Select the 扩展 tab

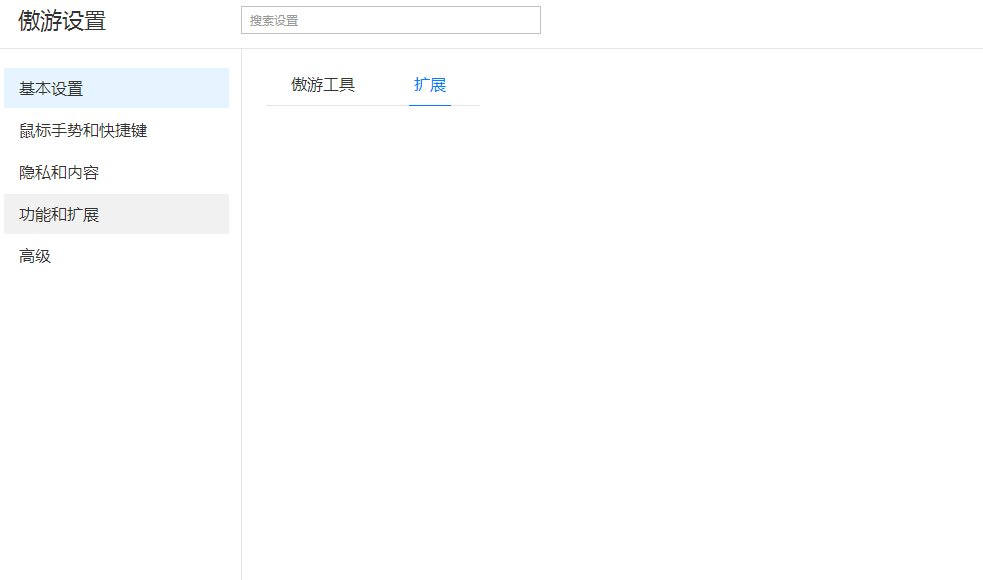(430, 85)
